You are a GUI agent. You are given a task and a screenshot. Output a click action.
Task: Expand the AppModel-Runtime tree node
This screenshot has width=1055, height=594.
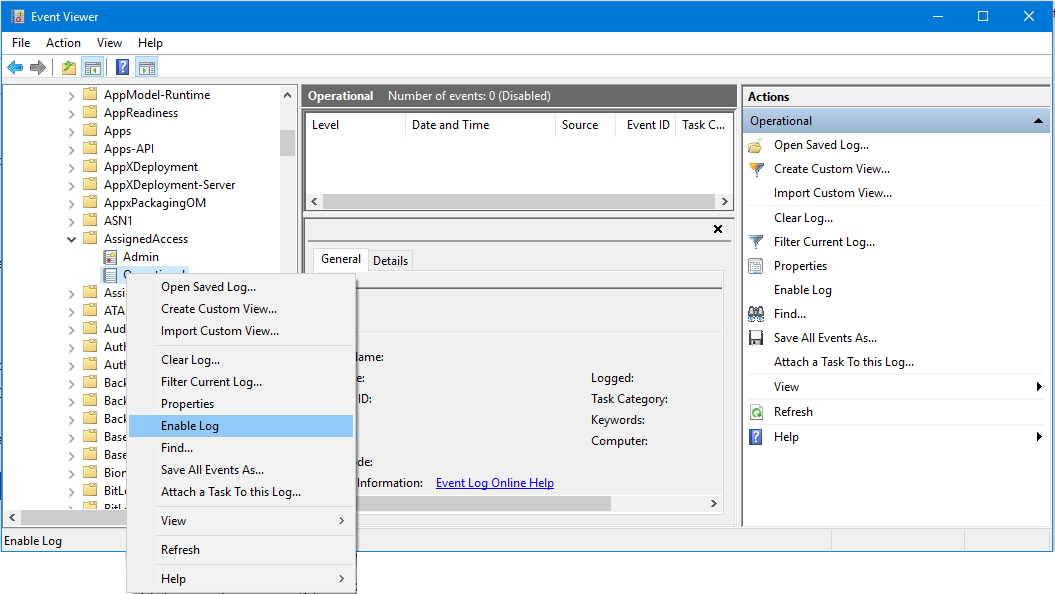pos(71,96)
